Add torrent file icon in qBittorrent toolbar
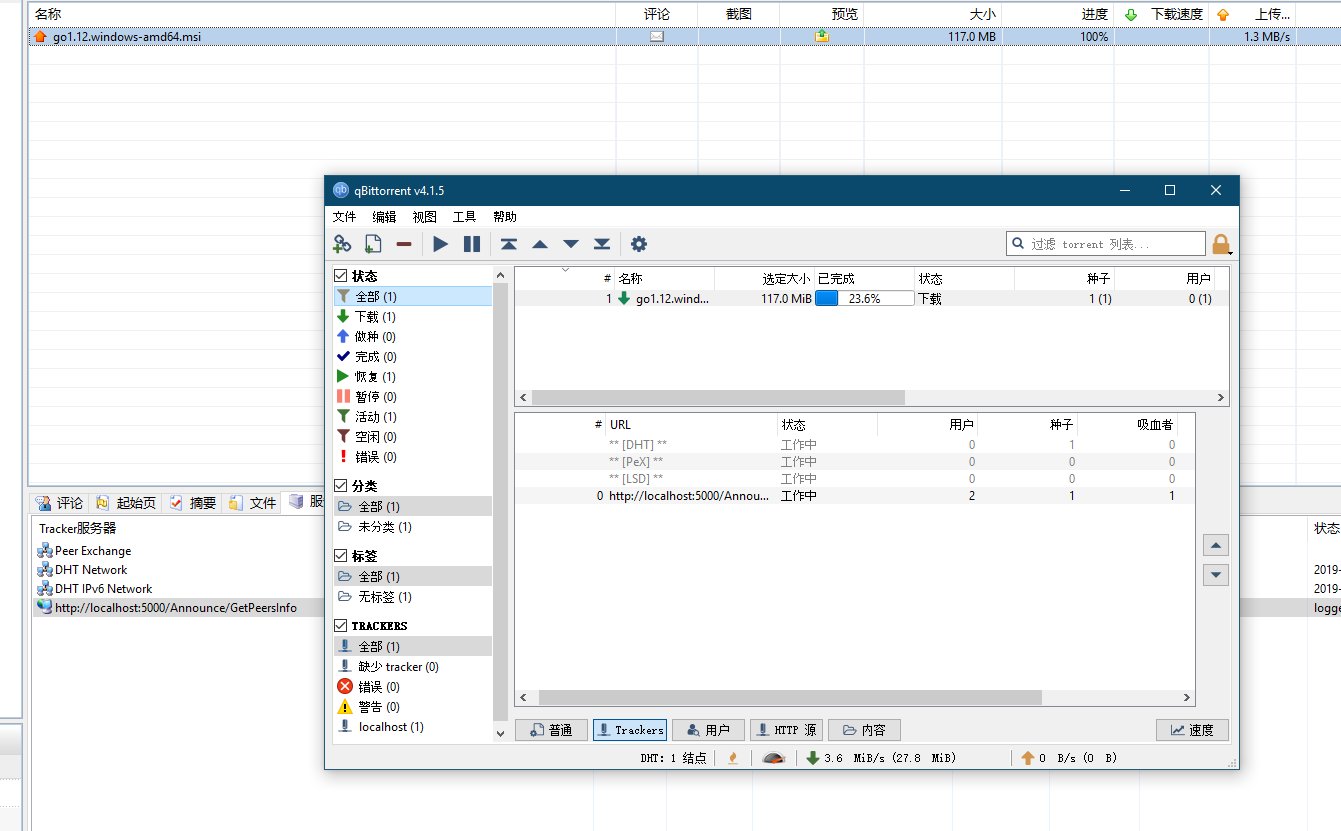The width and height of the screenshot is (1341, 831). [373, 244]
